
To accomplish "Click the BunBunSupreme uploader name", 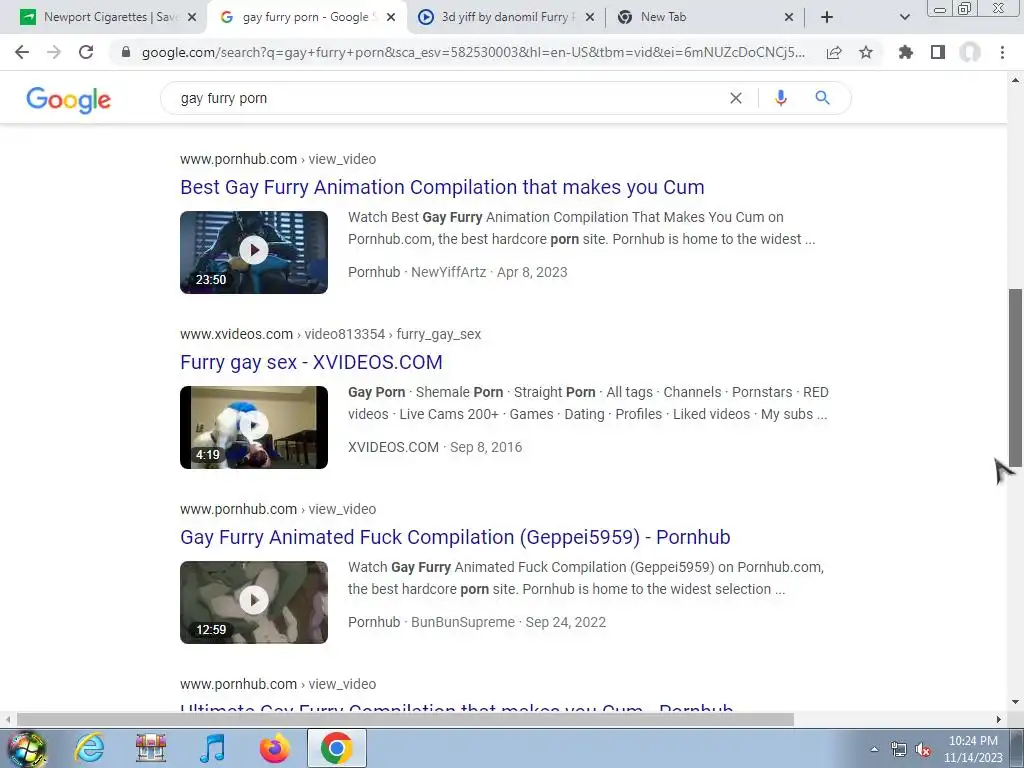I will [x=463, y=622].
